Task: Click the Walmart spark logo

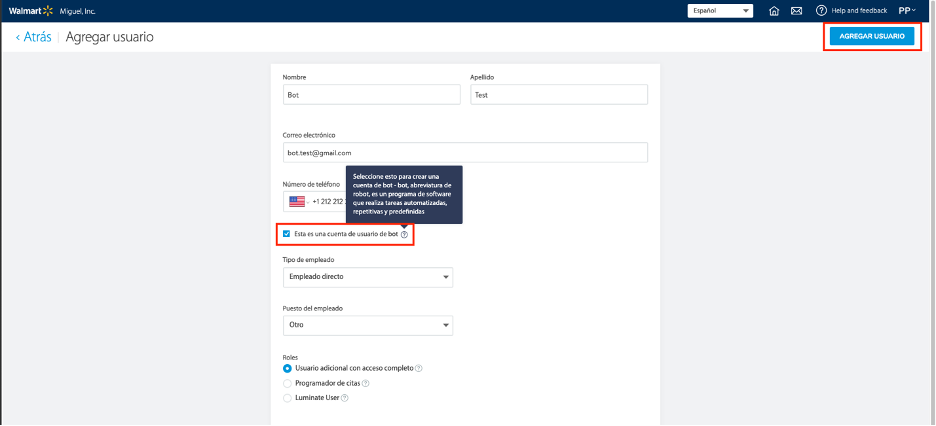Action: click(46, 10)
